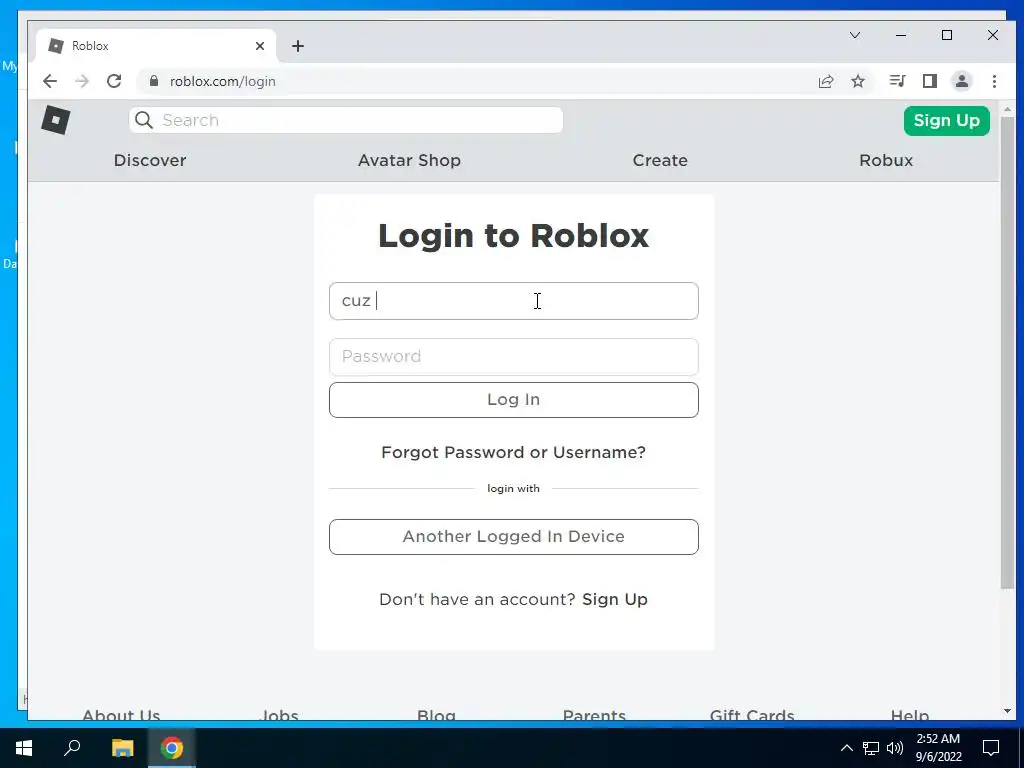
Task: Click the Password field
Action: (x=513, y=357)
